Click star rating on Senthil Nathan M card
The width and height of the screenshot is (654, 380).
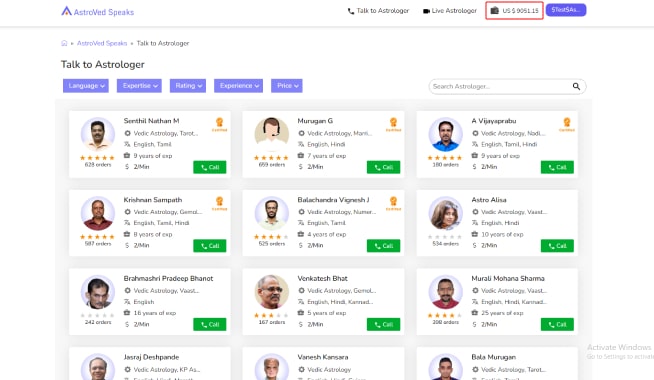pos(97,158)
